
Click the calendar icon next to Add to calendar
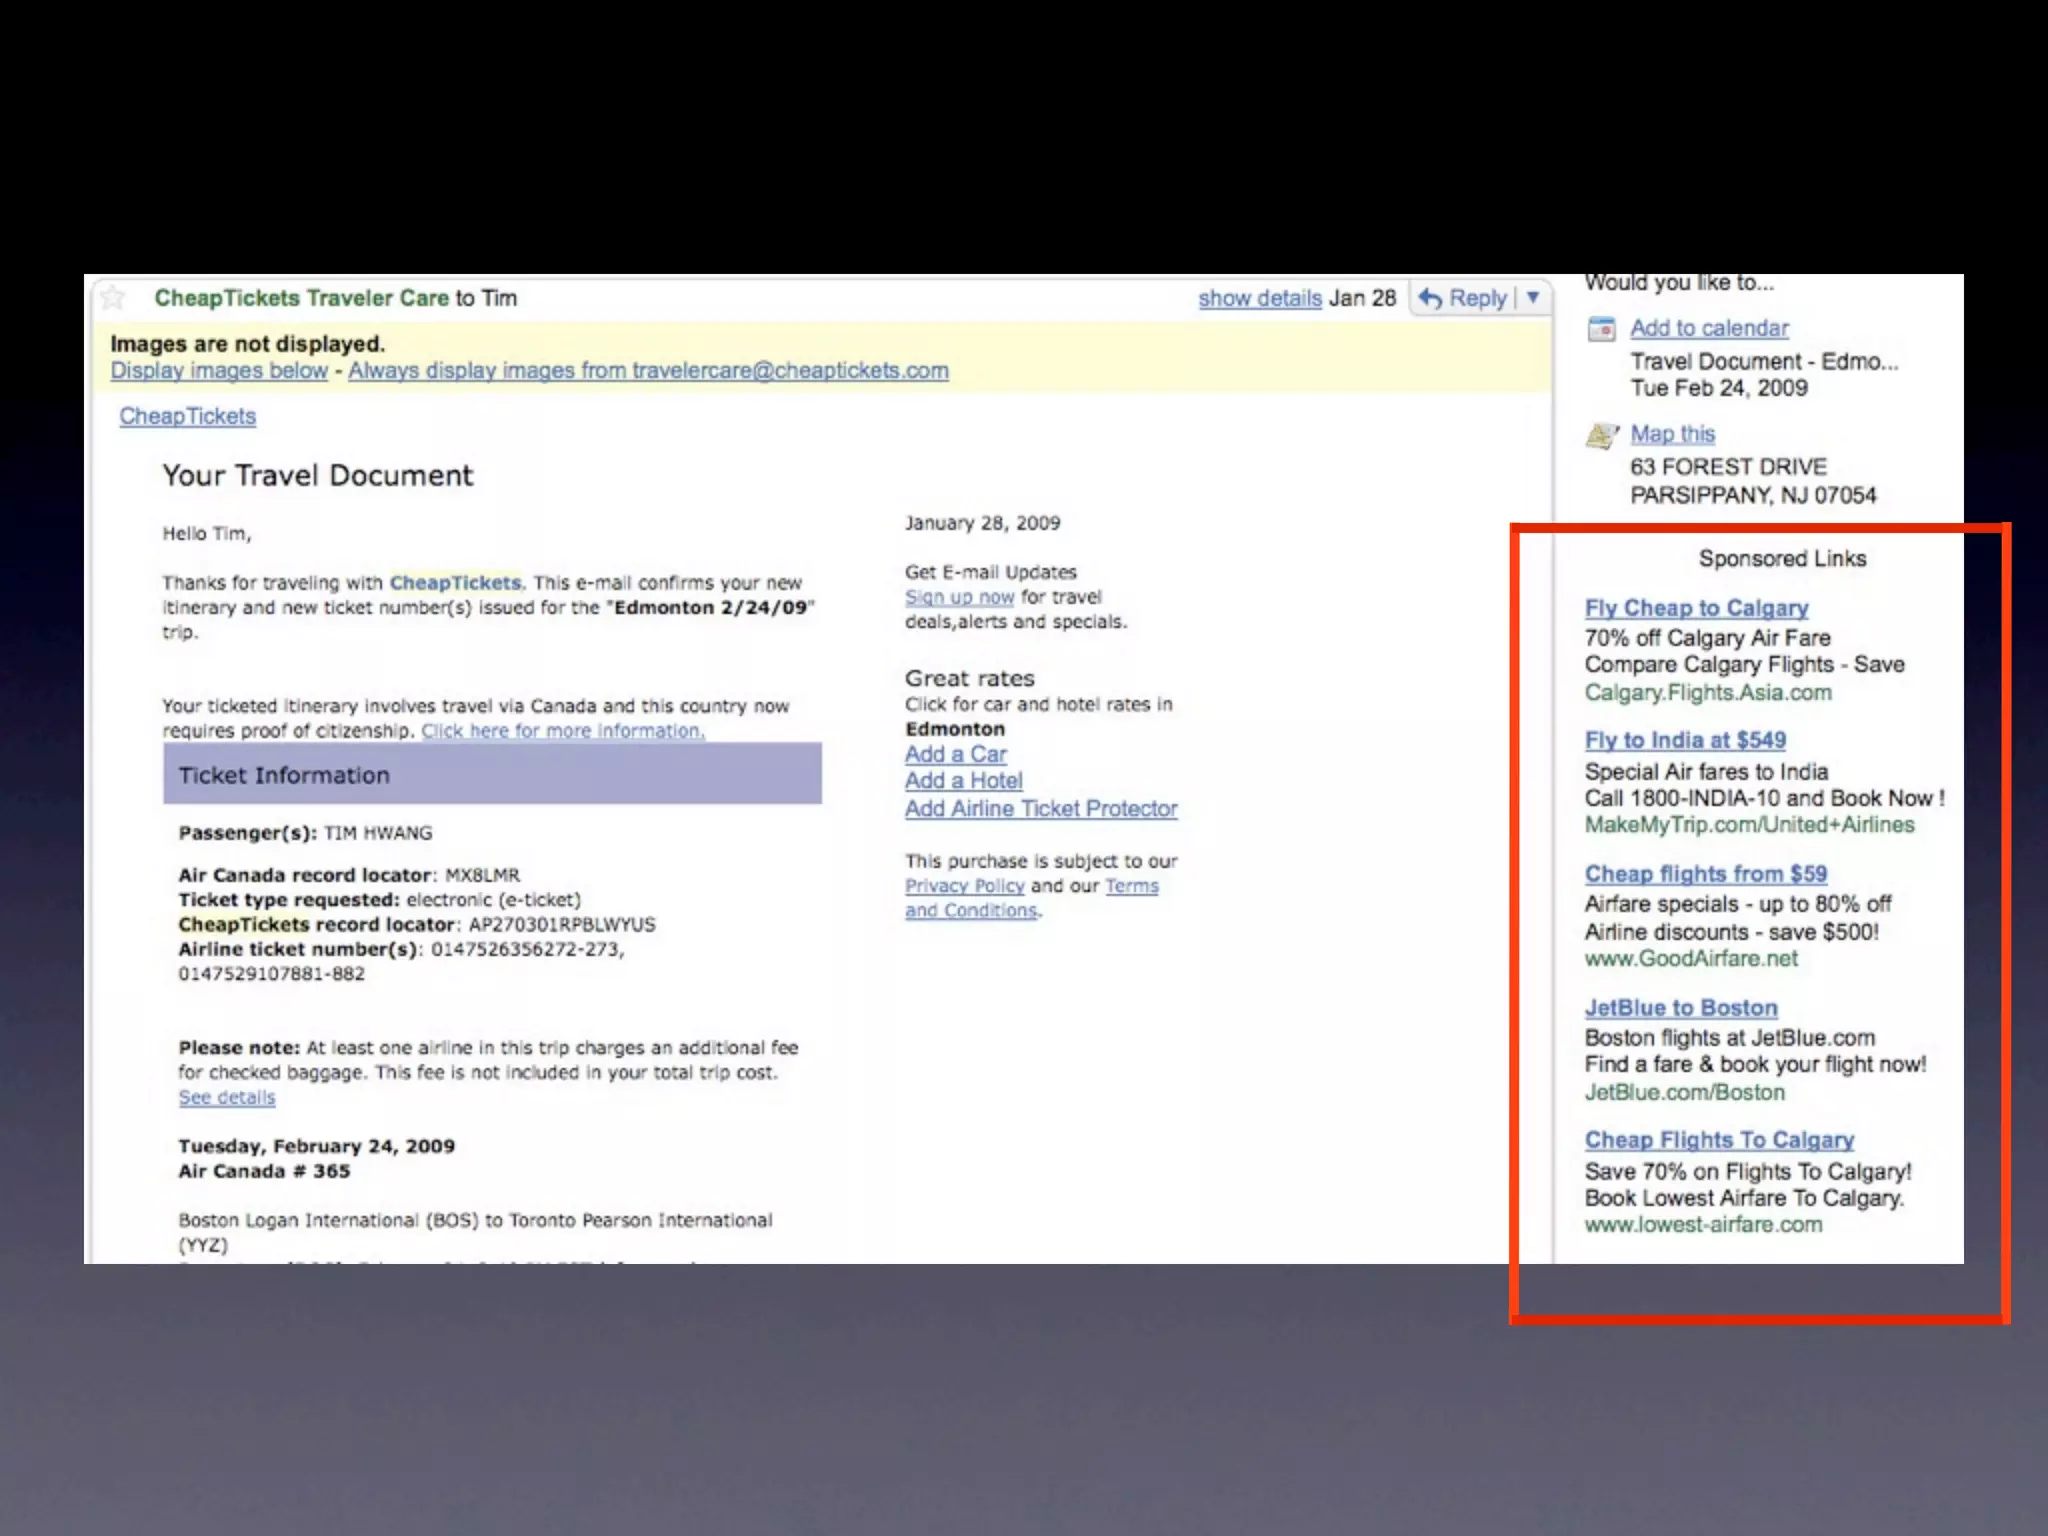(x=1602, y=328)
